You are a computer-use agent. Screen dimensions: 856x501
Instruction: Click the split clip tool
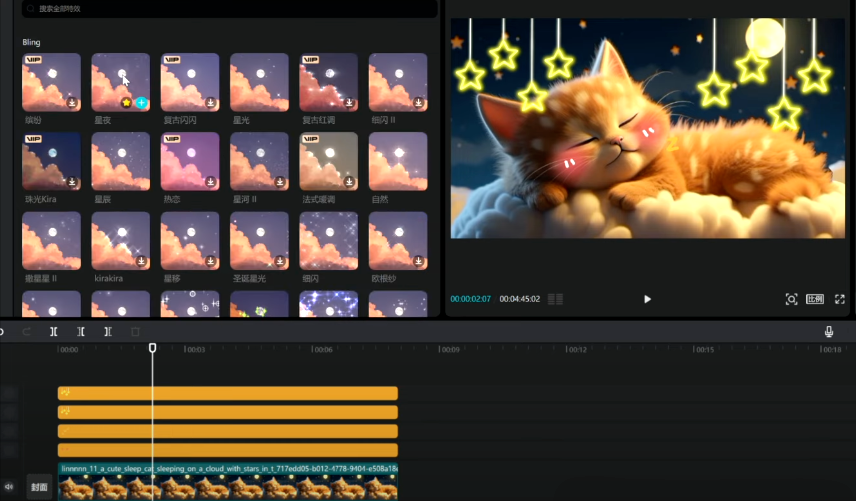tap(54, 331)
